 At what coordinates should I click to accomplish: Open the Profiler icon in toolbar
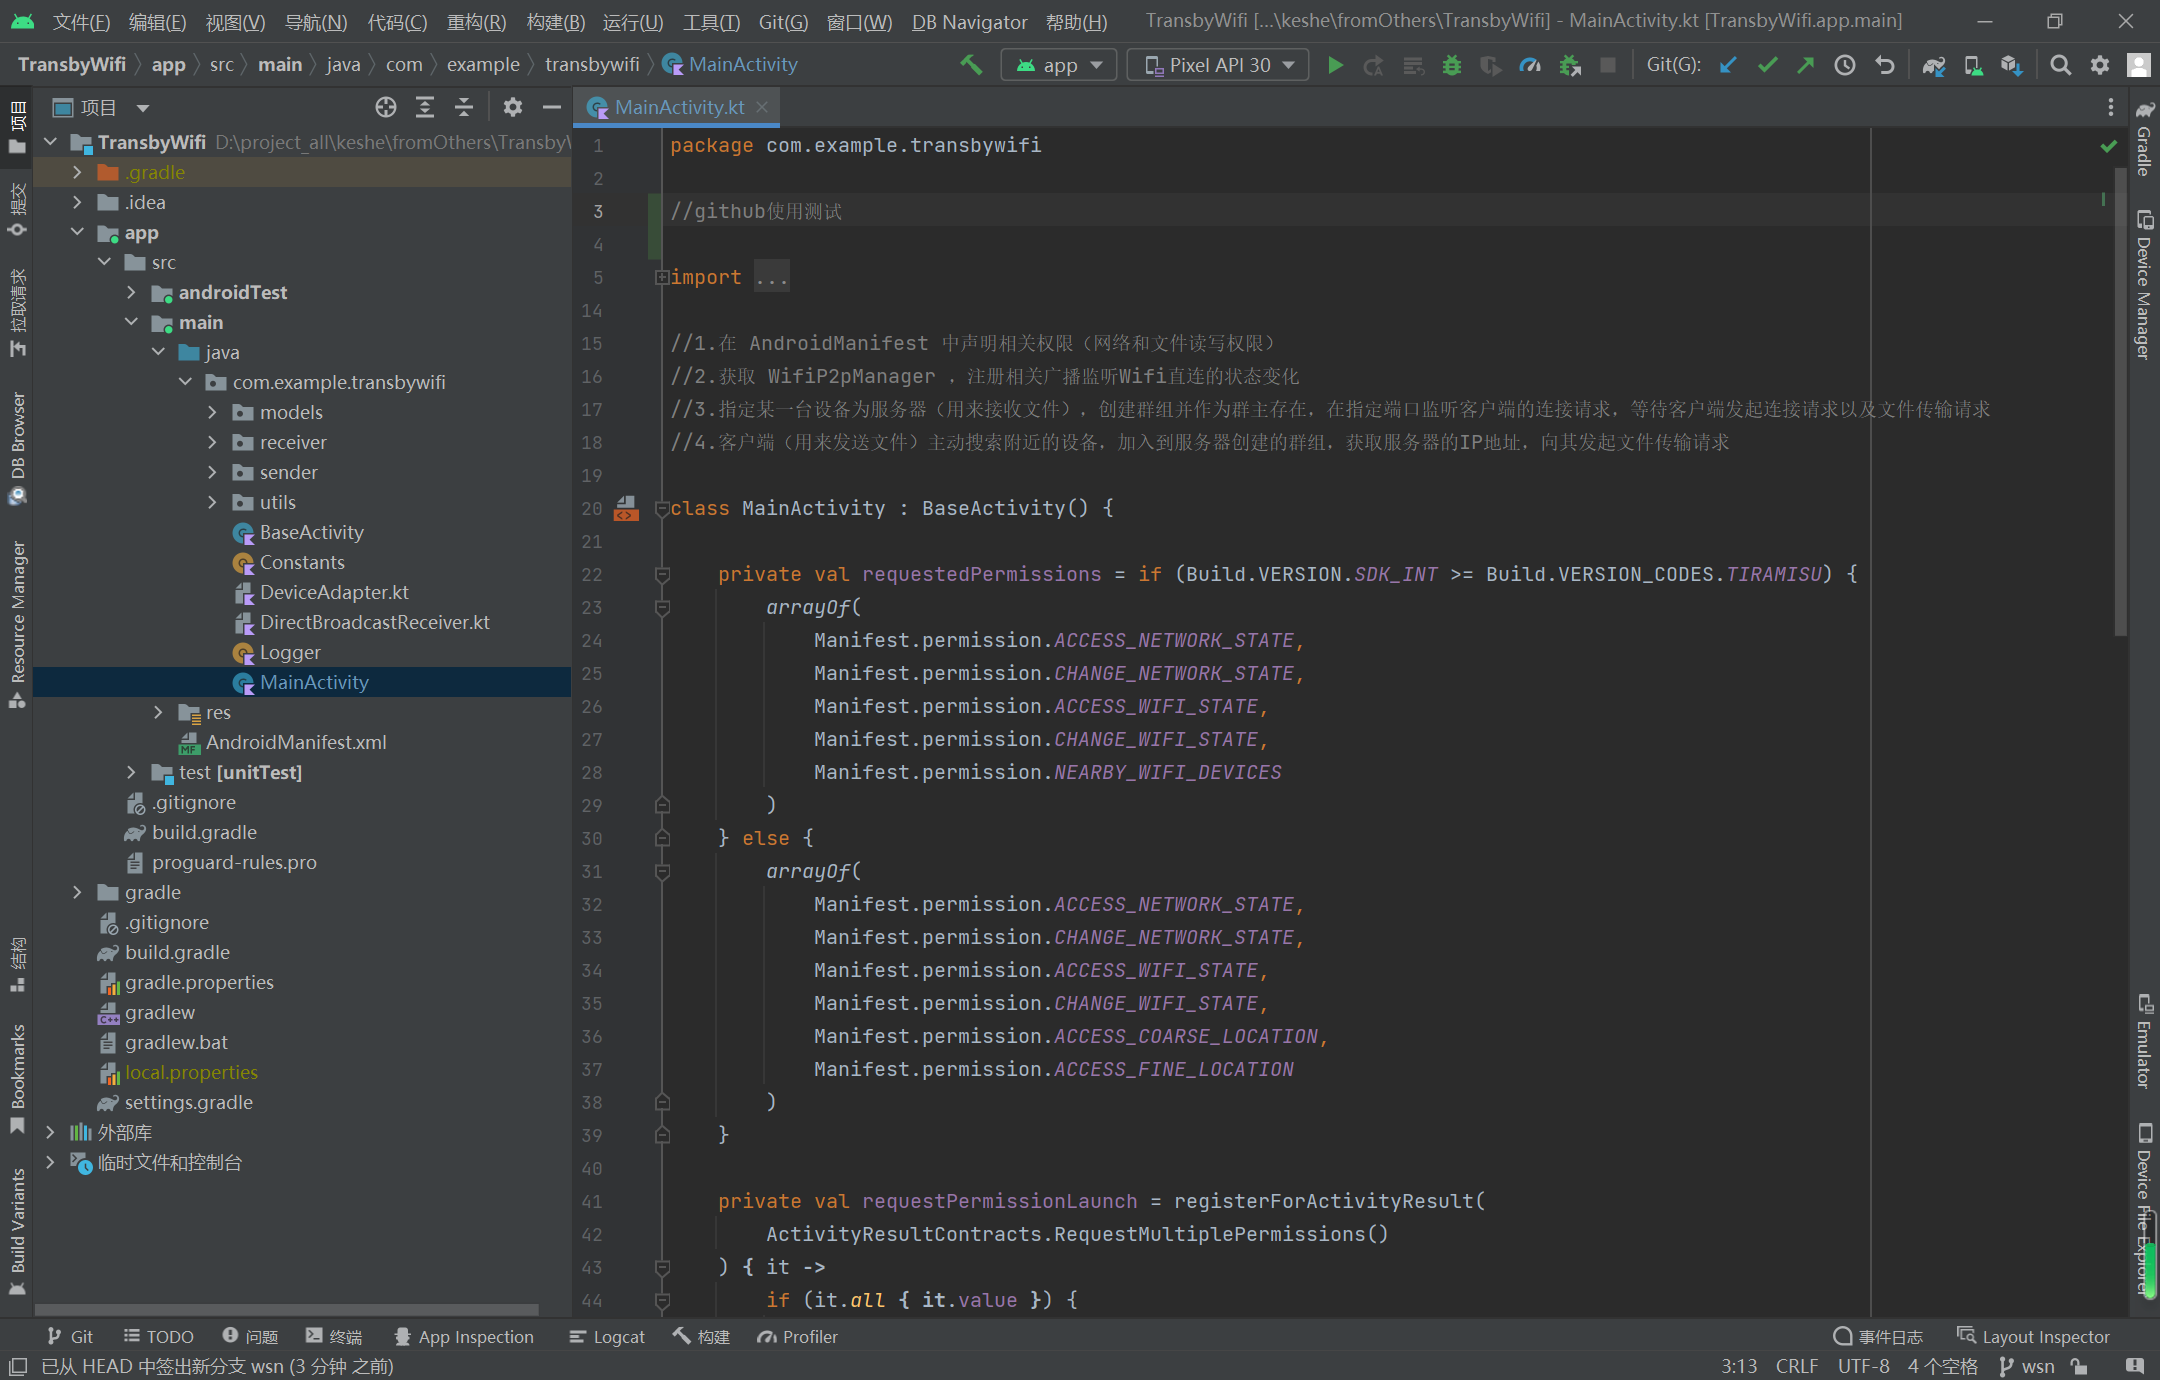1530,65
